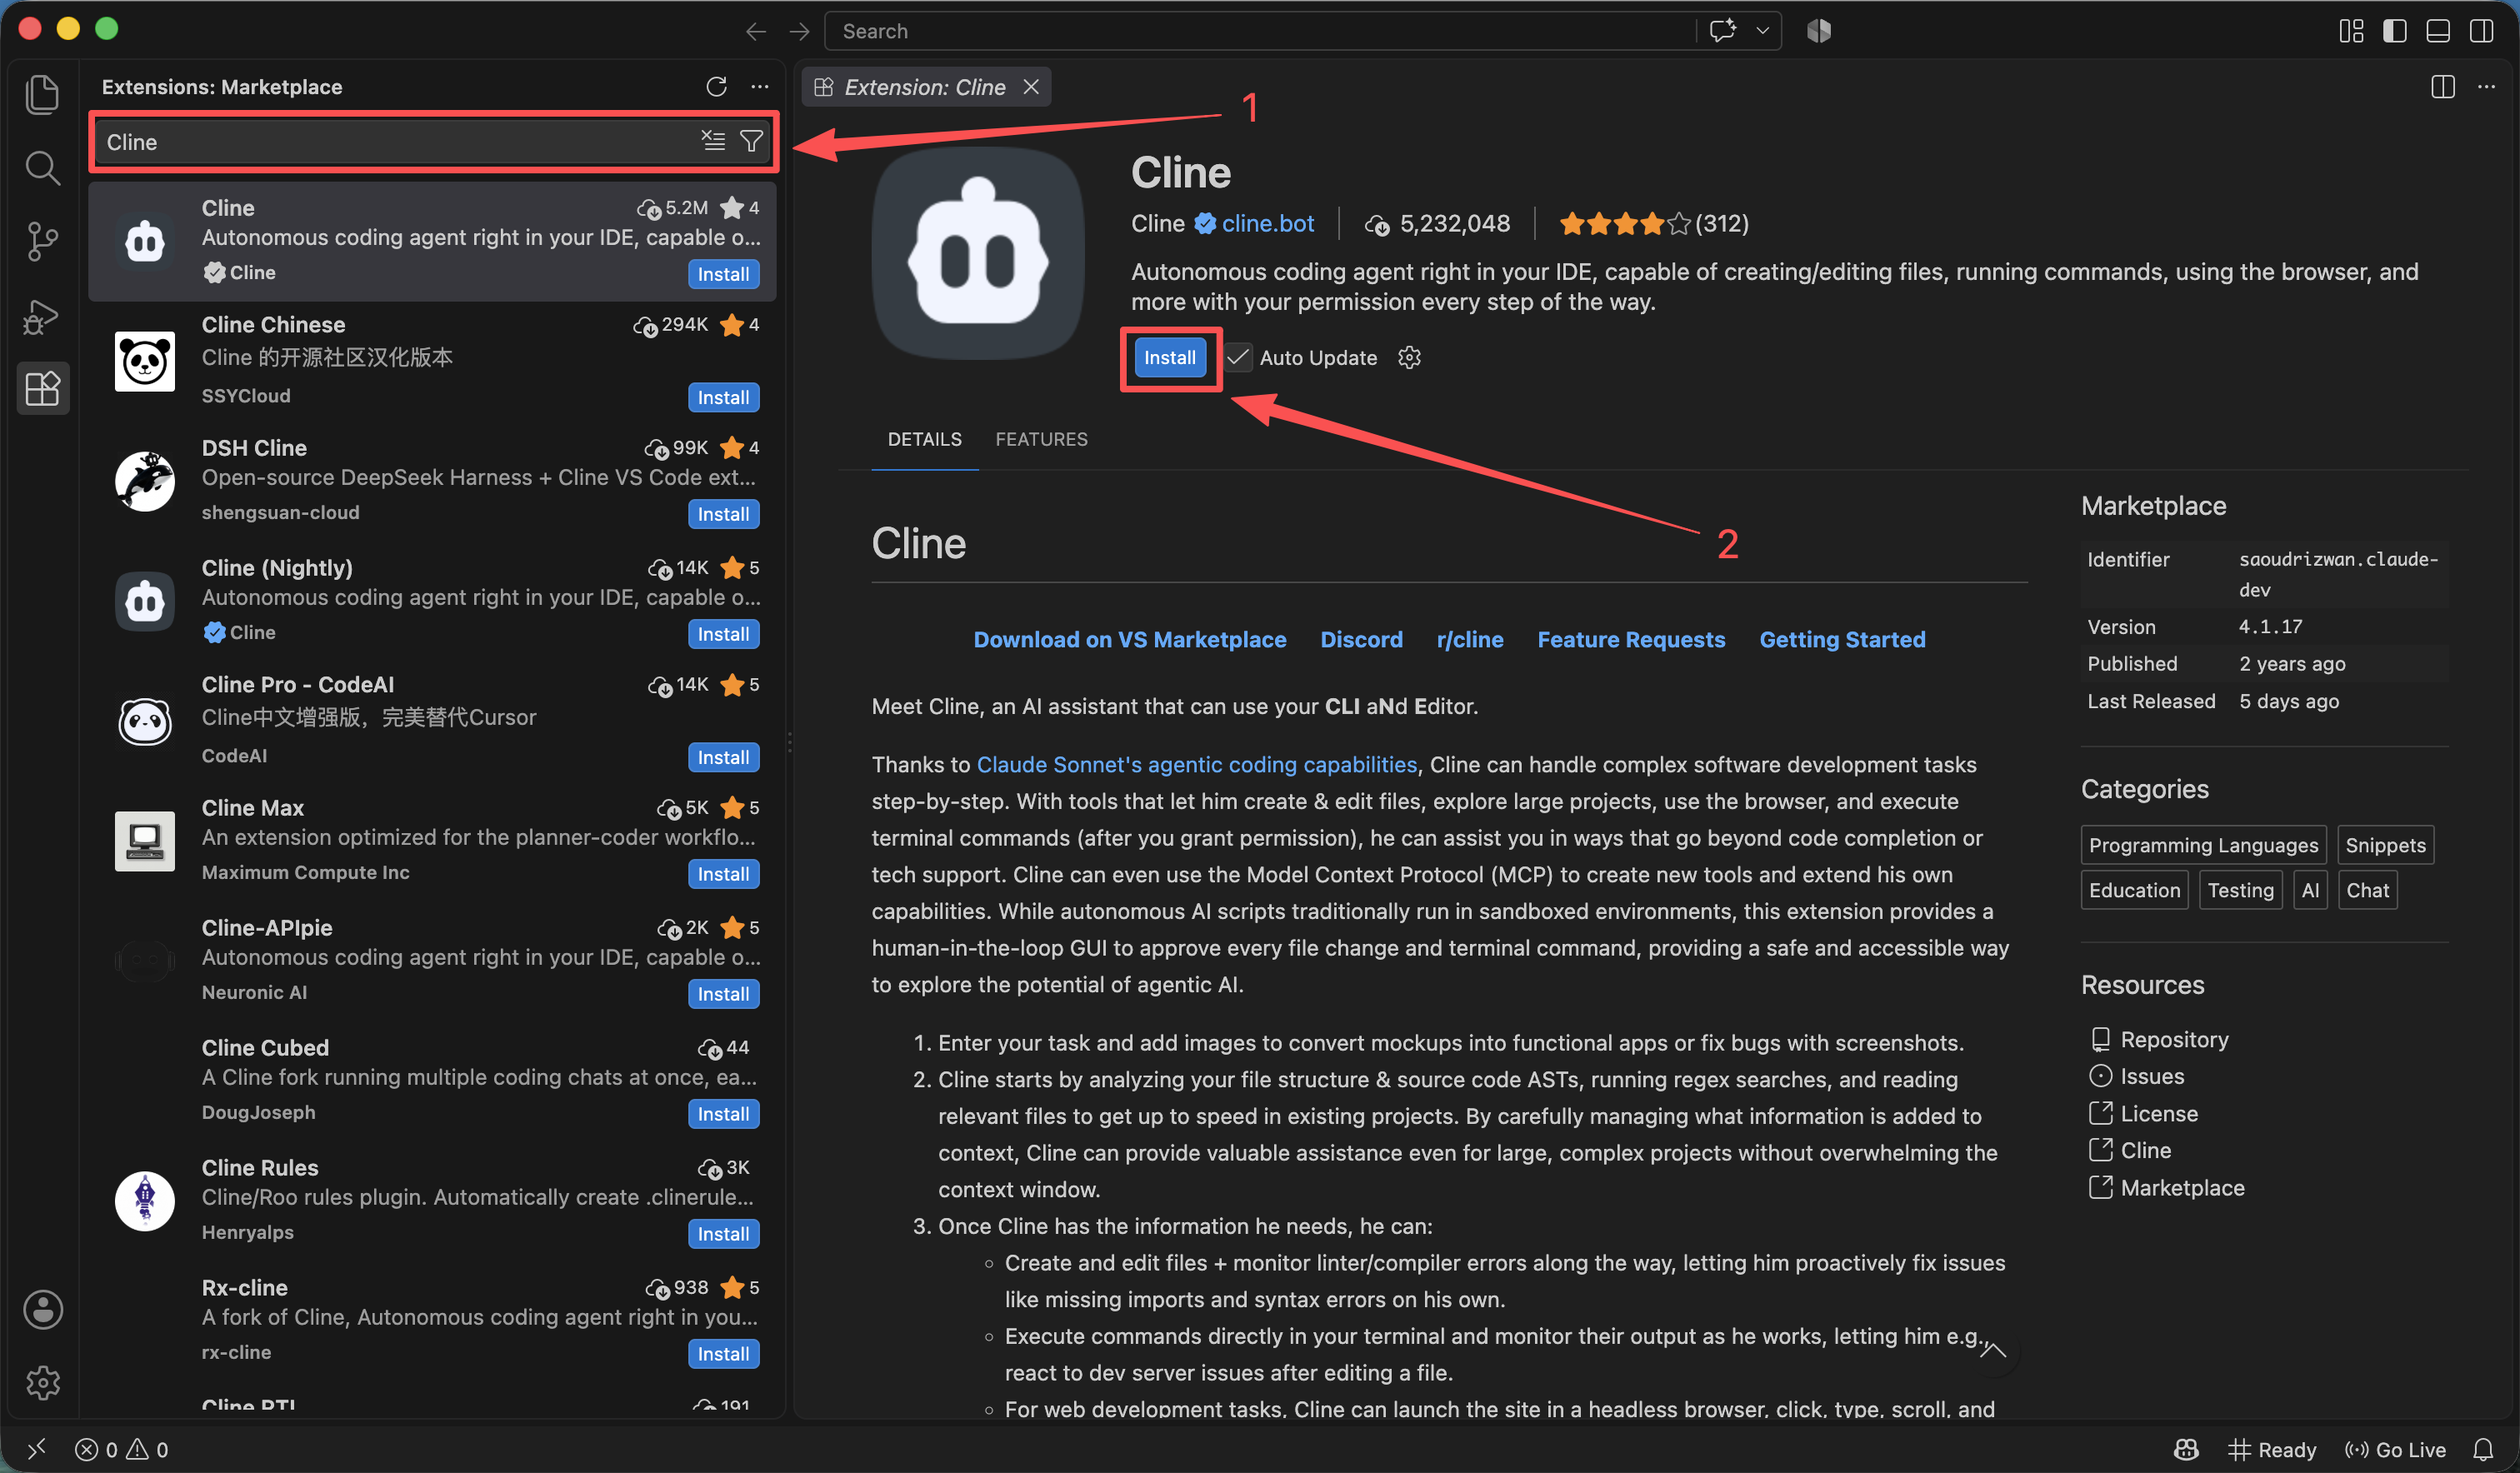The height and width of the screenshot is (1473, 2520).
Task: Go back with navigation arrow
Action: click(755, 31)
